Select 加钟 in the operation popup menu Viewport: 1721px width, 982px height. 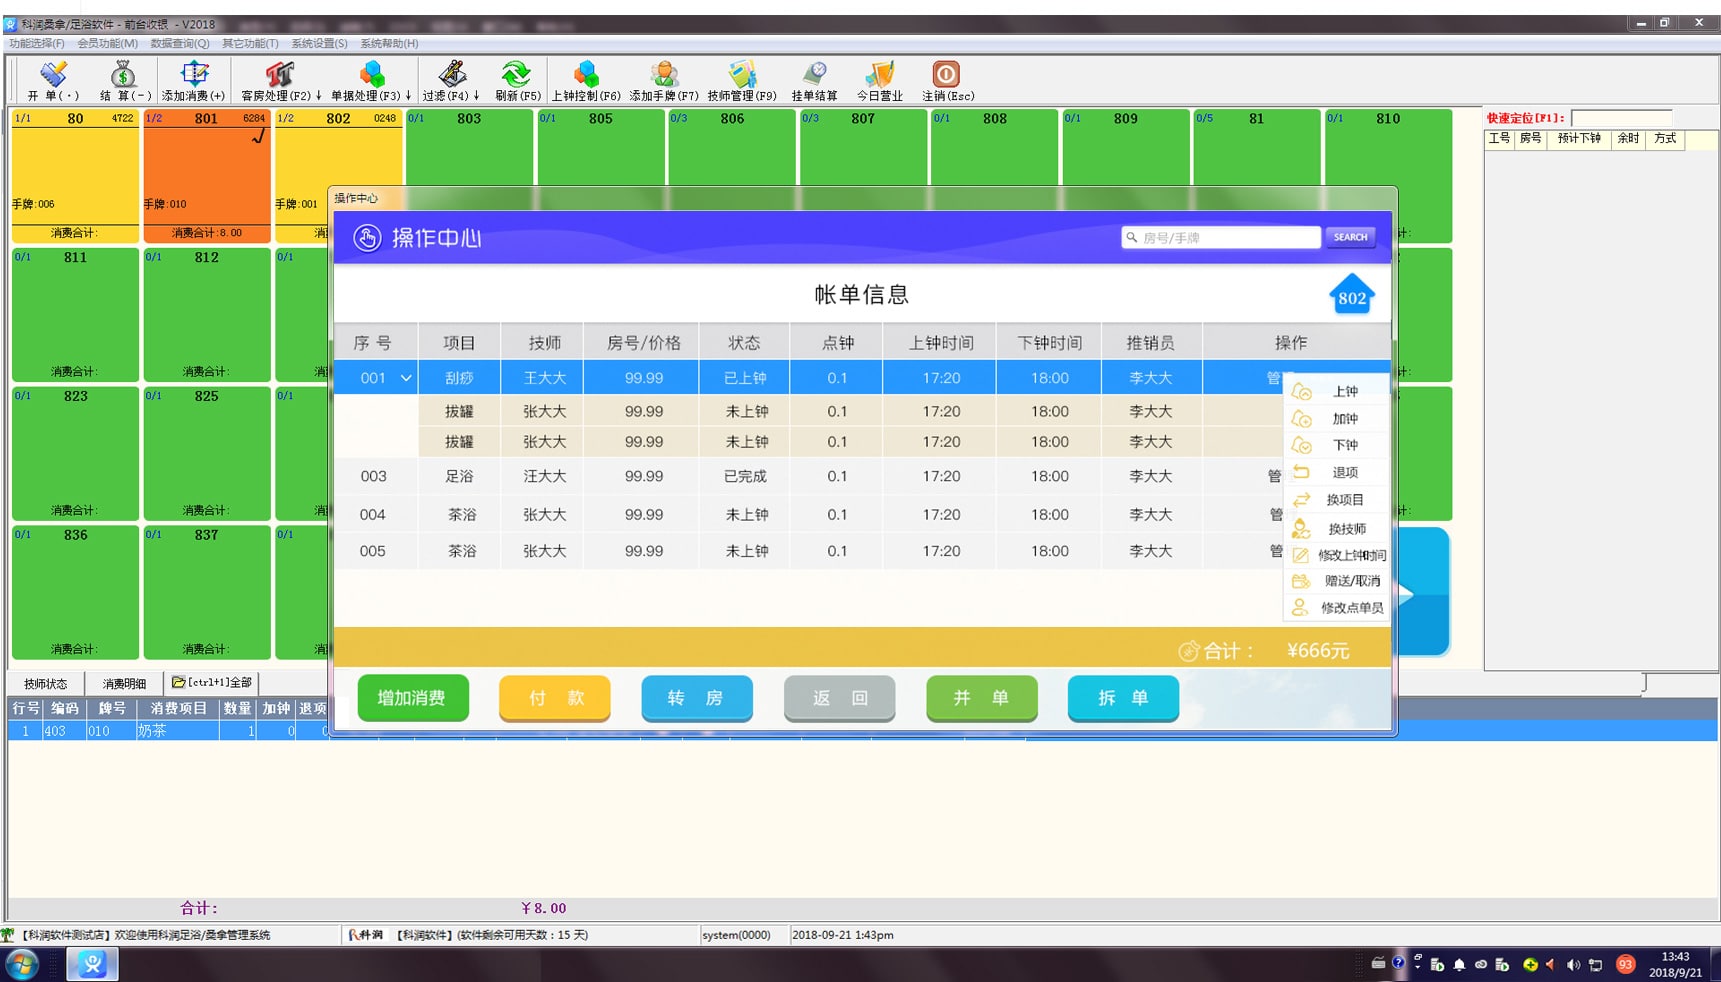point(1337,418)
